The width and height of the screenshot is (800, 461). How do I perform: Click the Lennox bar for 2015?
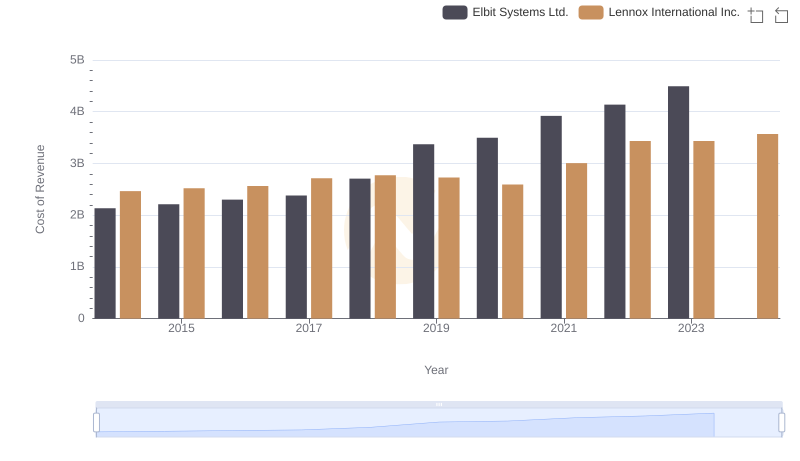coord(194,253)
